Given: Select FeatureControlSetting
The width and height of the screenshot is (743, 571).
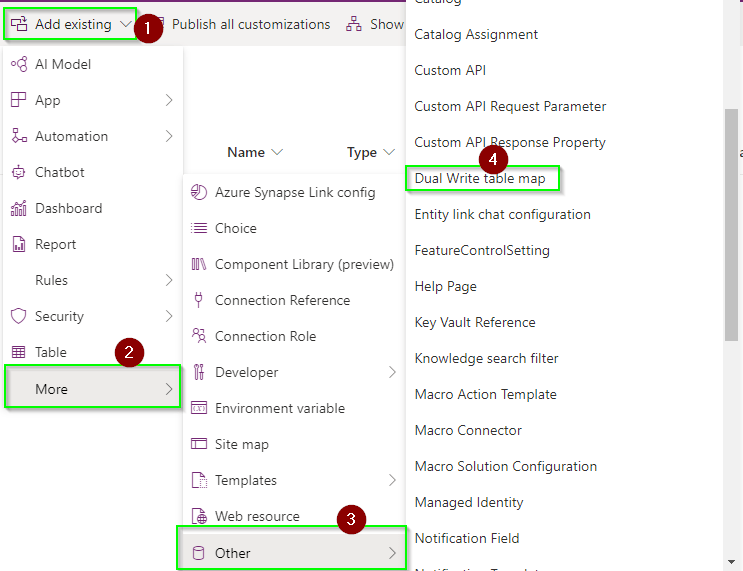Looking at the screenshot, I should 482,250.
